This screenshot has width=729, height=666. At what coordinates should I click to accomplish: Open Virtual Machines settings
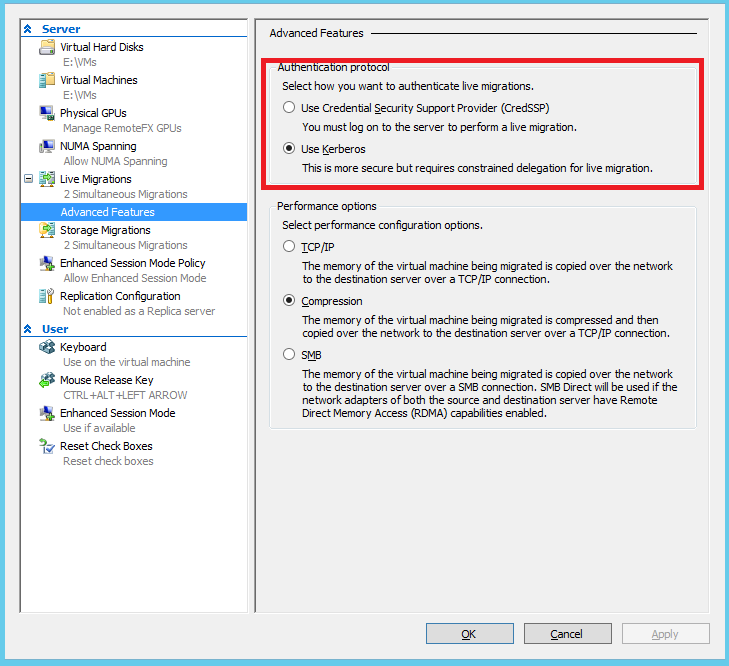click(x=99, y=80)
